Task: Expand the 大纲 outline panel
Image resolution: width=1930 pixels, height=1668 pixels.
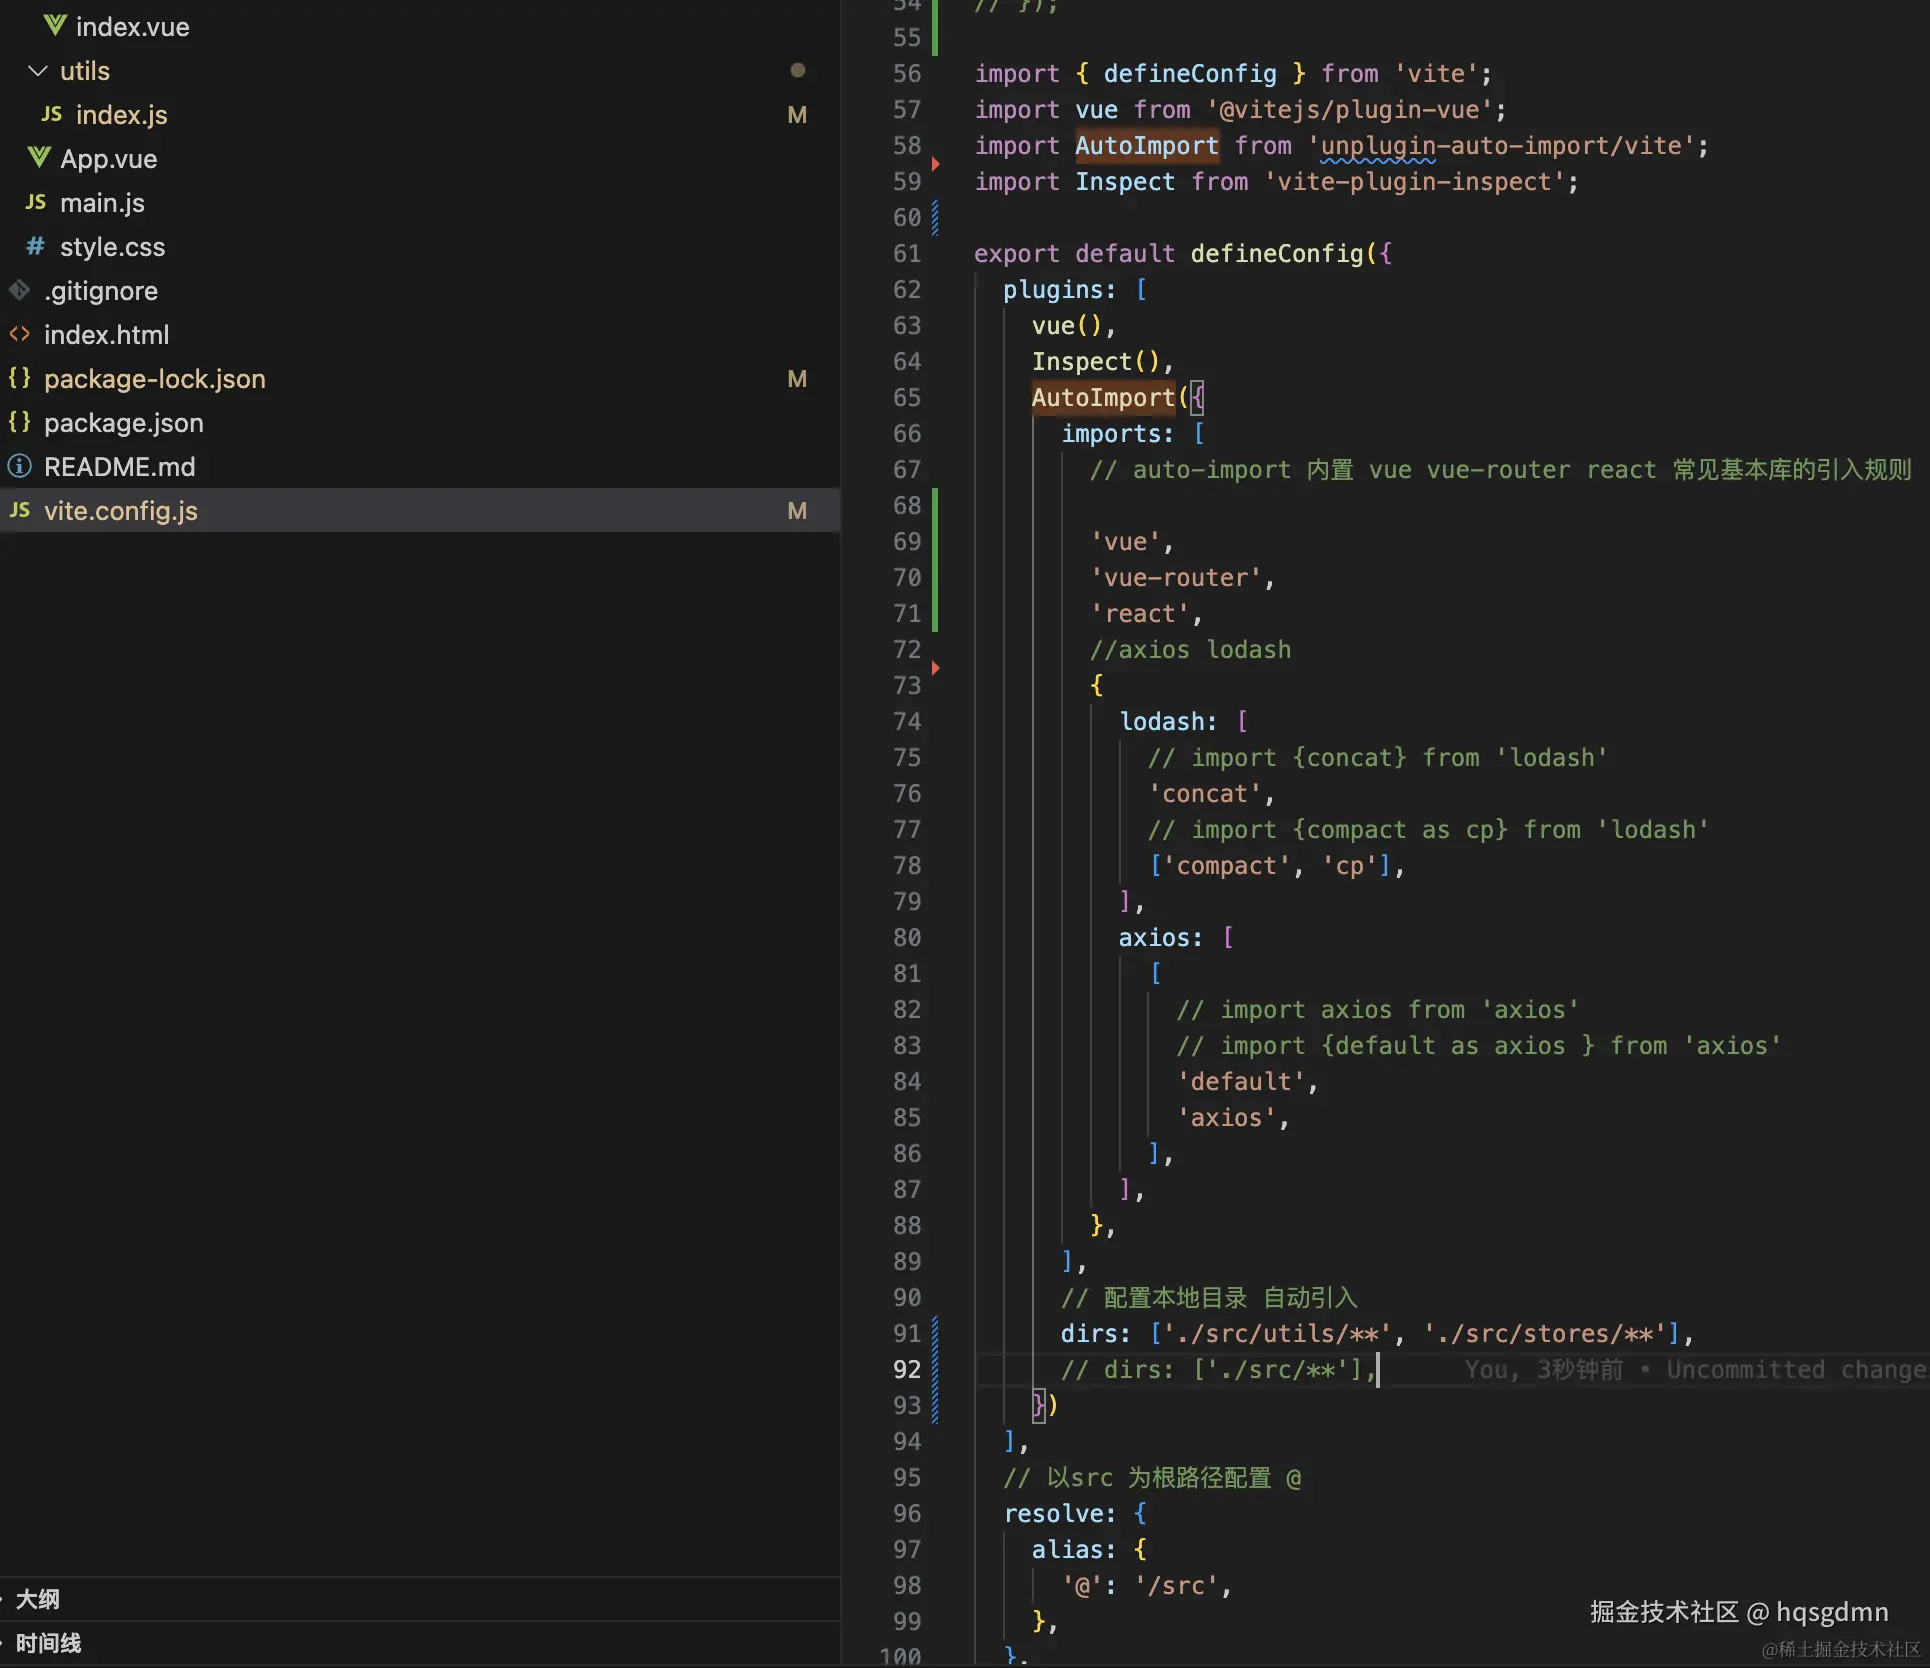Action: (x=38, y=1599)
